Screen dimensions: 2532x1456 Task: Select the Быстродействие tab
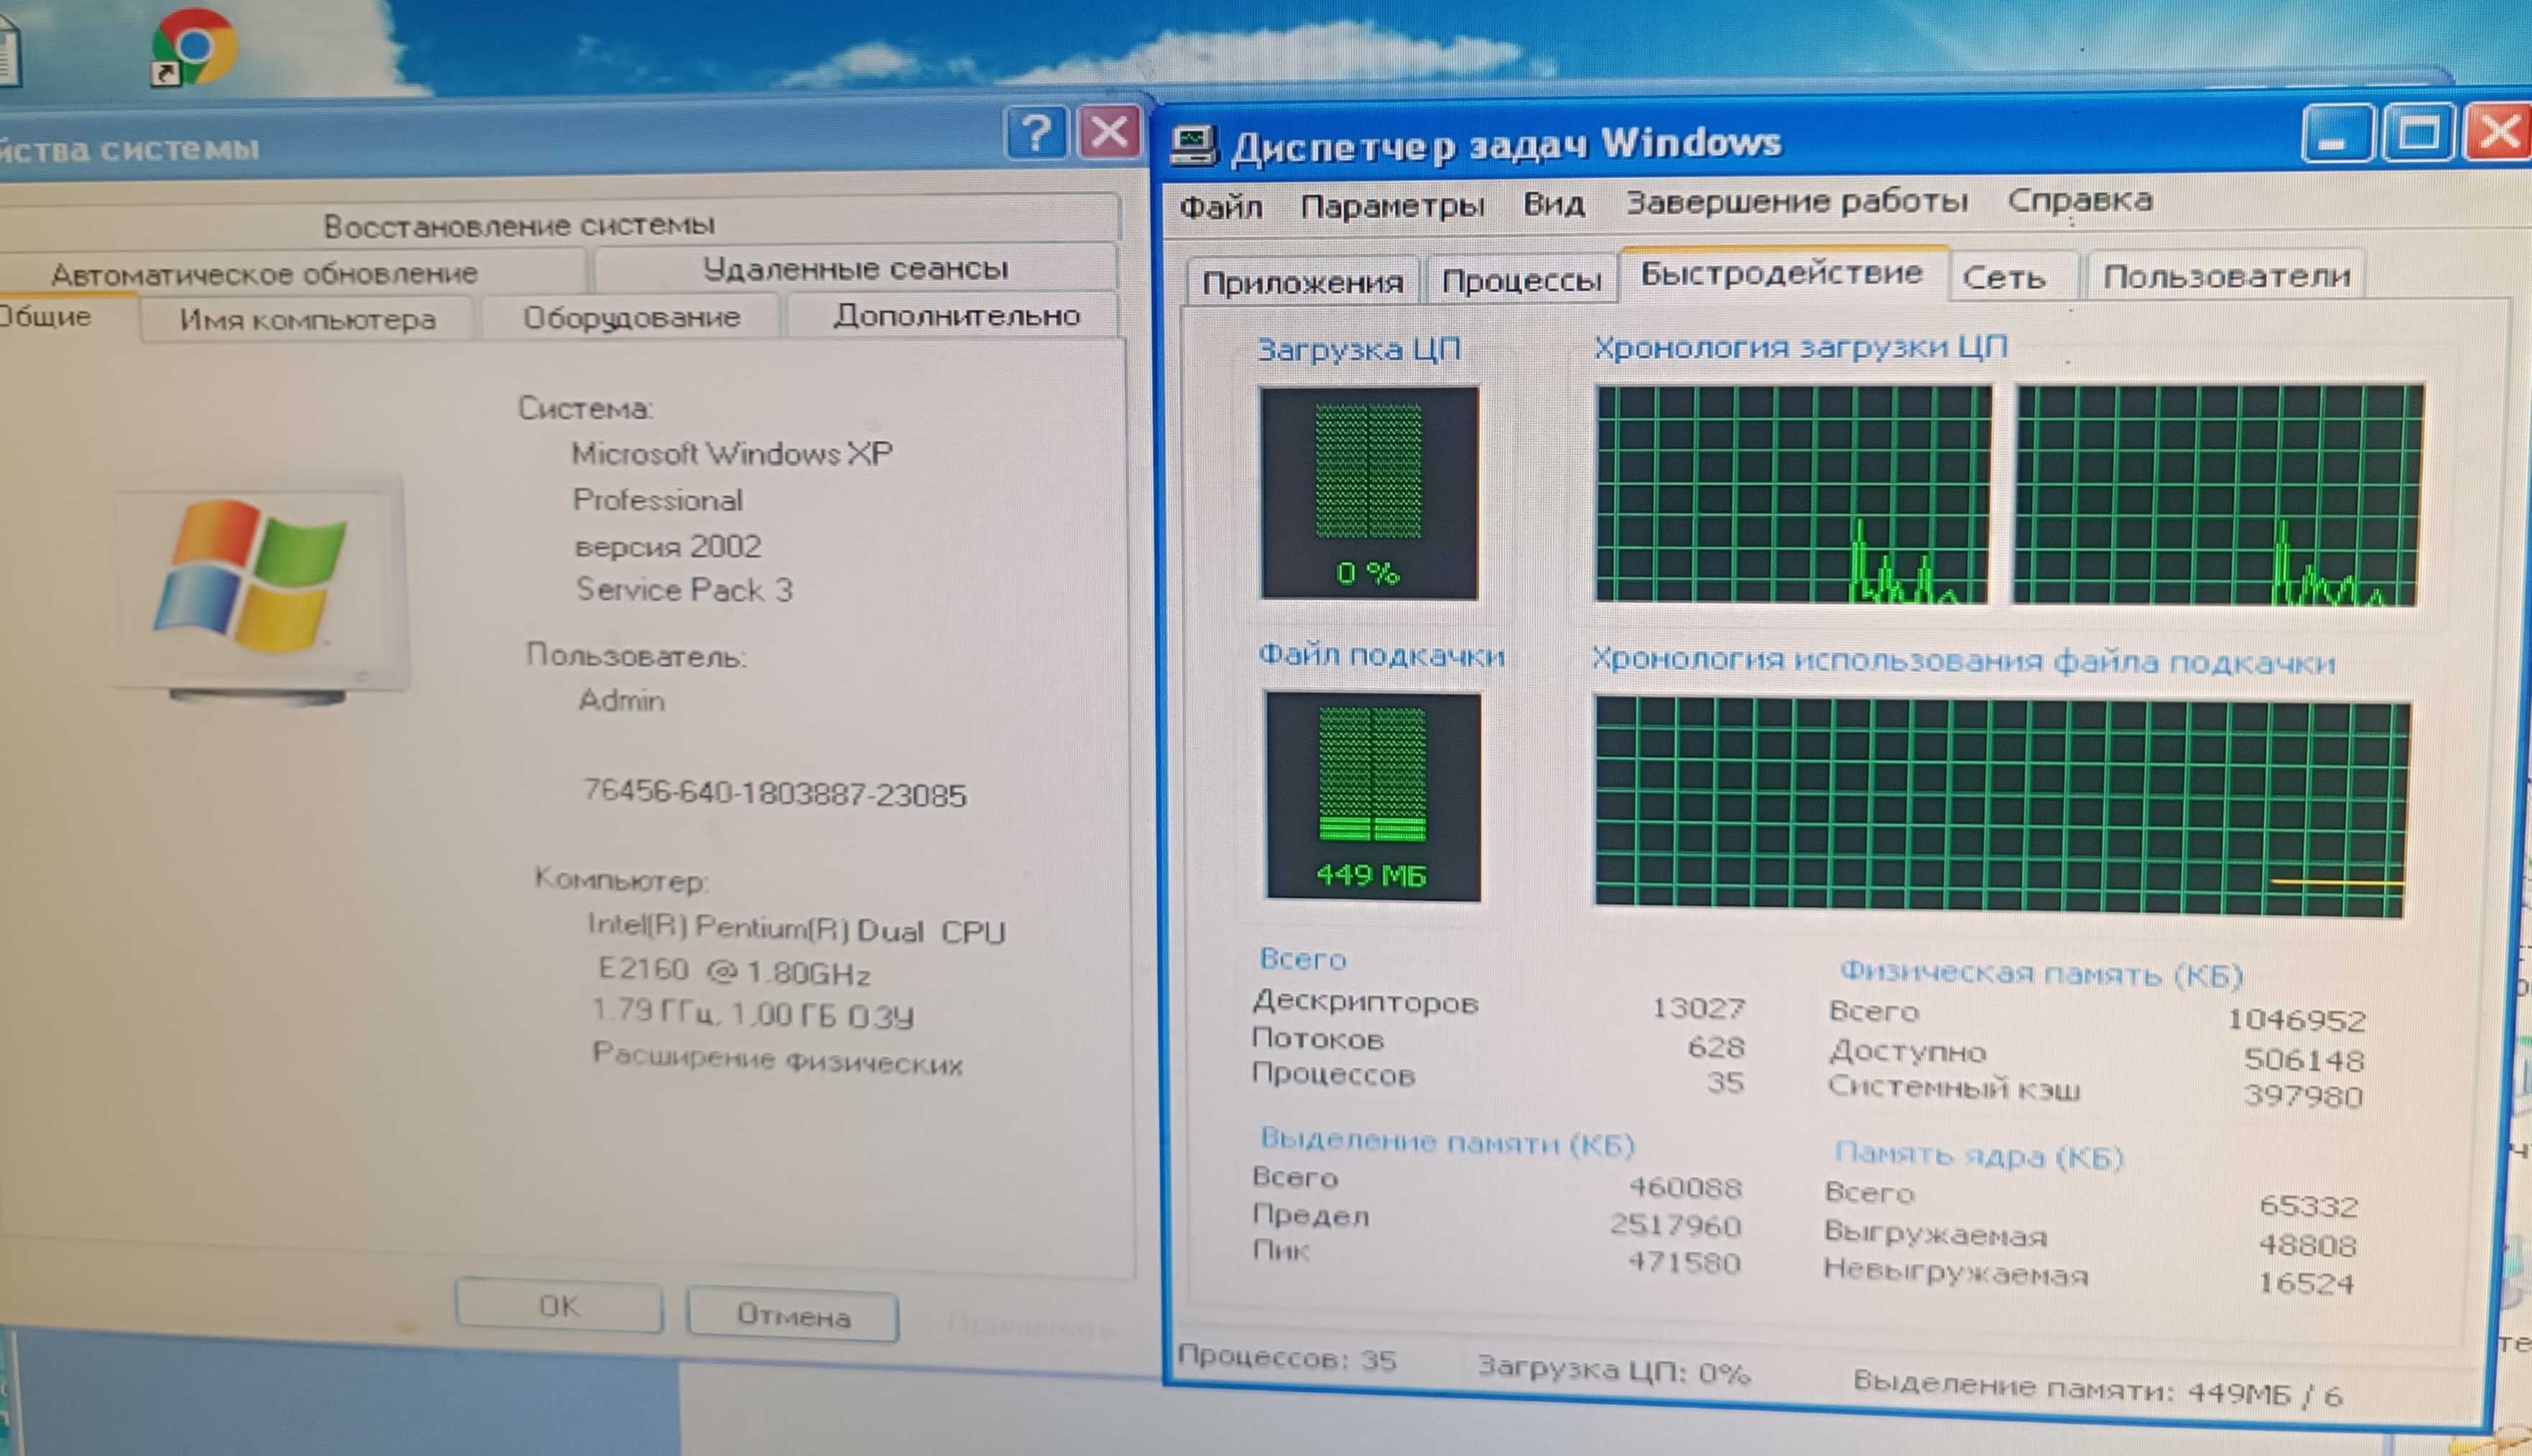tap(1782, 273)
